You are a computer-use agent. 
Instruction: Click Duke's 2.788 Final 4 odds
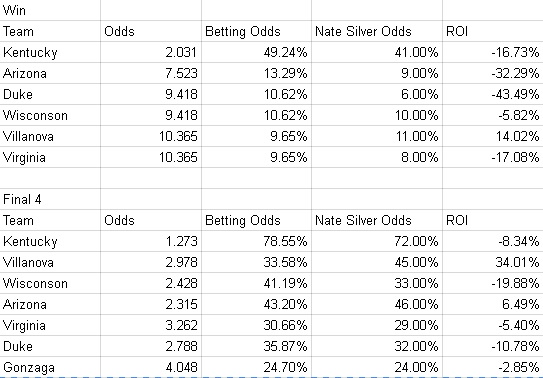[x=151, y=346]
